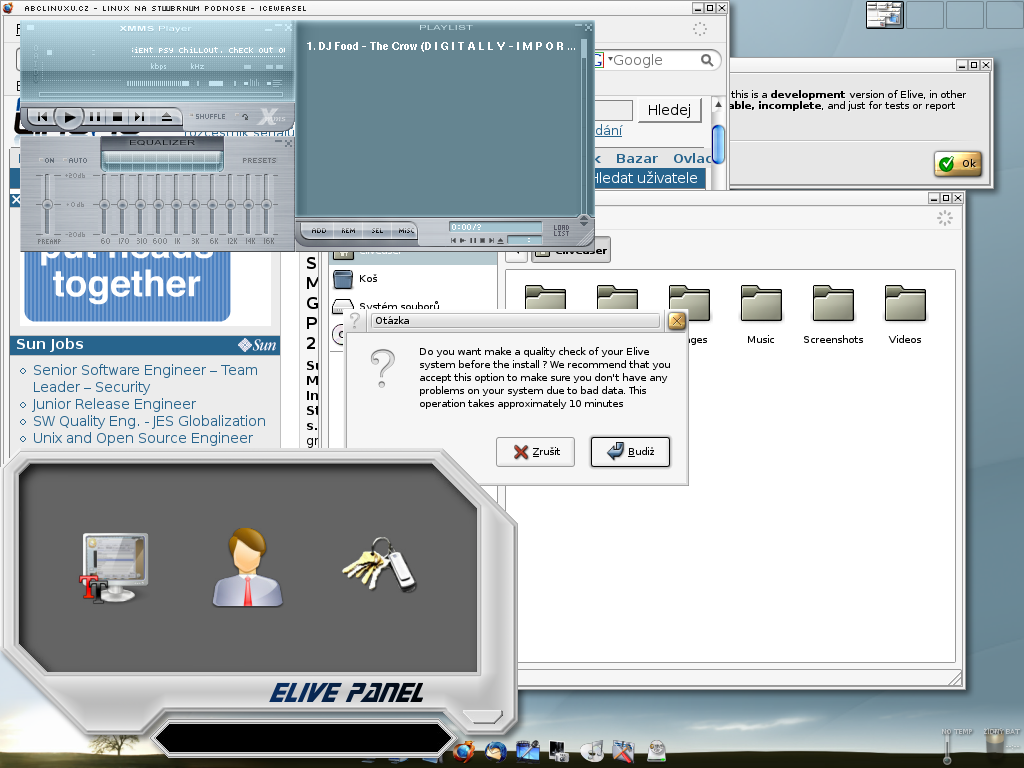Launch Thunderbird from the bottom dock
1024x768 pixels.
(496, 750)
